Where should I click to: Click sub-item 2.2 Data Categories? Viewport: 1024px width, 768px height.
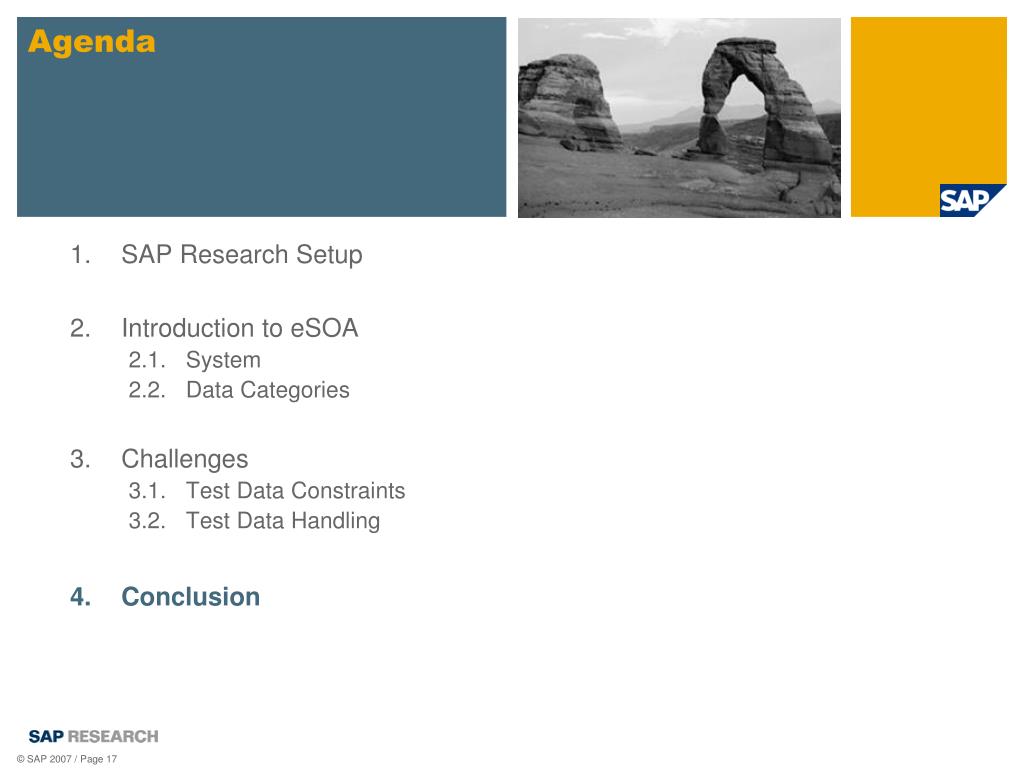pyautogui.click(x=239, y=391)
